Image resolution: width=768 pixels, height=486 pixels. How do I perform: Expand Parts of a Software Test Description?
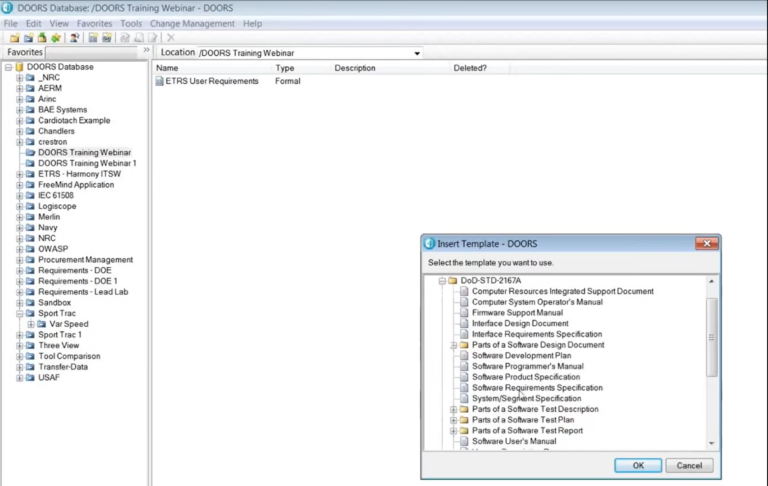pos(453,409)
